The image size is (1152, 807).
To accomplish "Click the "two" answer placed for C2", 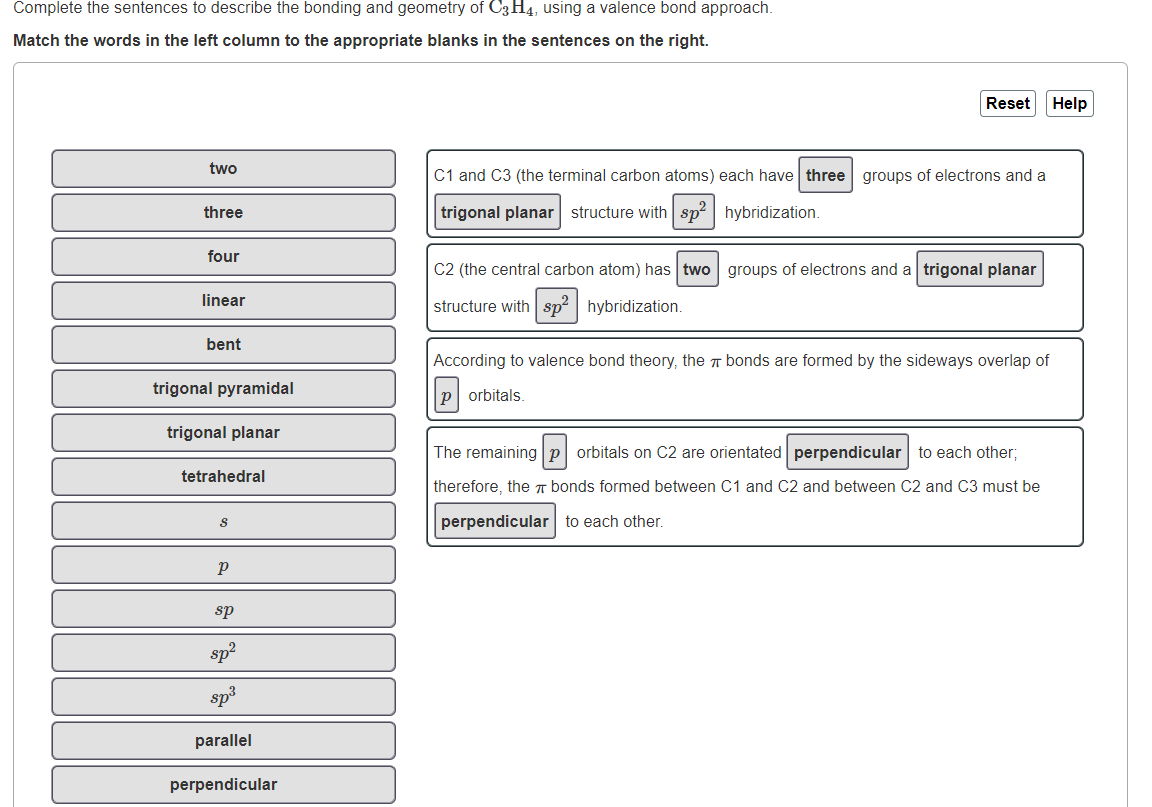I will tap(697, 268).
